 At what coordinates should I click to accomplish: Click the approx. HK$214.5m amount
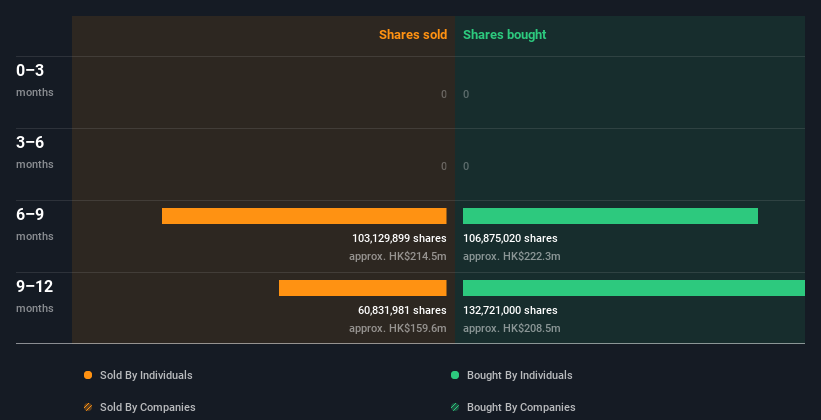click(398, 257)
